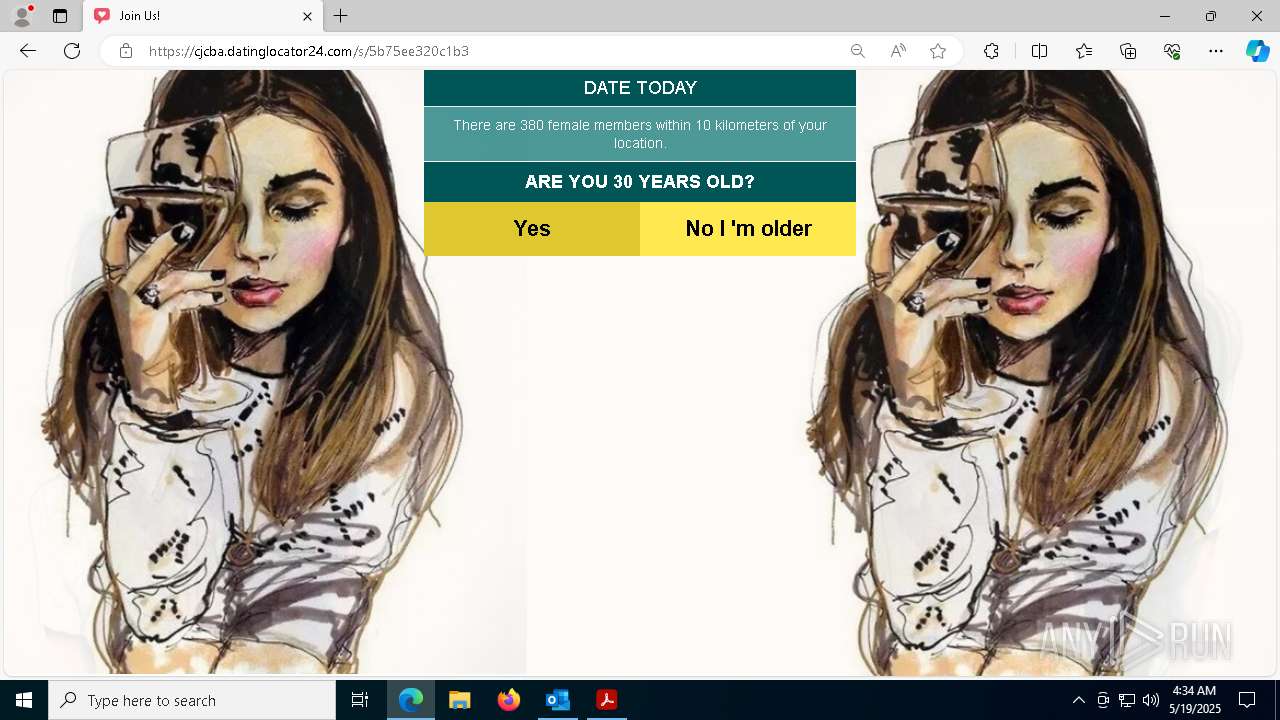
Task: Open the notification center
Action: pyautogui.click(x=1247, y=700)
